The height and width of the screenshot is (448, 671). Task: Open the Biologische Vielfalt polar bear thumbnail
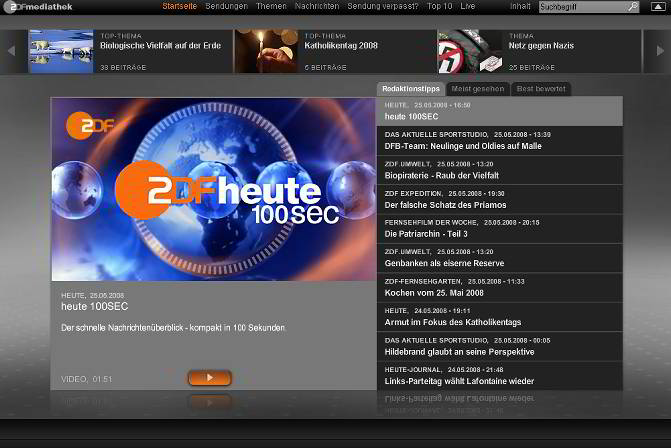pyautogui.click(x=60, y=51)
